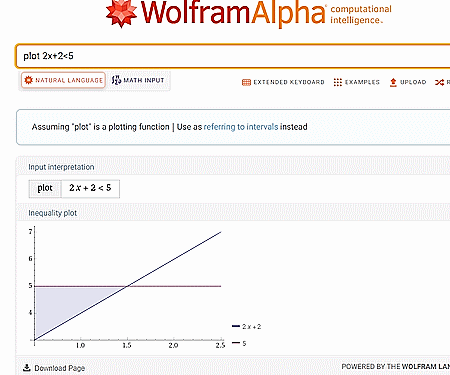
Task: Click the 'Powered by the Wolfram Language' text
Action: (396, 367)
